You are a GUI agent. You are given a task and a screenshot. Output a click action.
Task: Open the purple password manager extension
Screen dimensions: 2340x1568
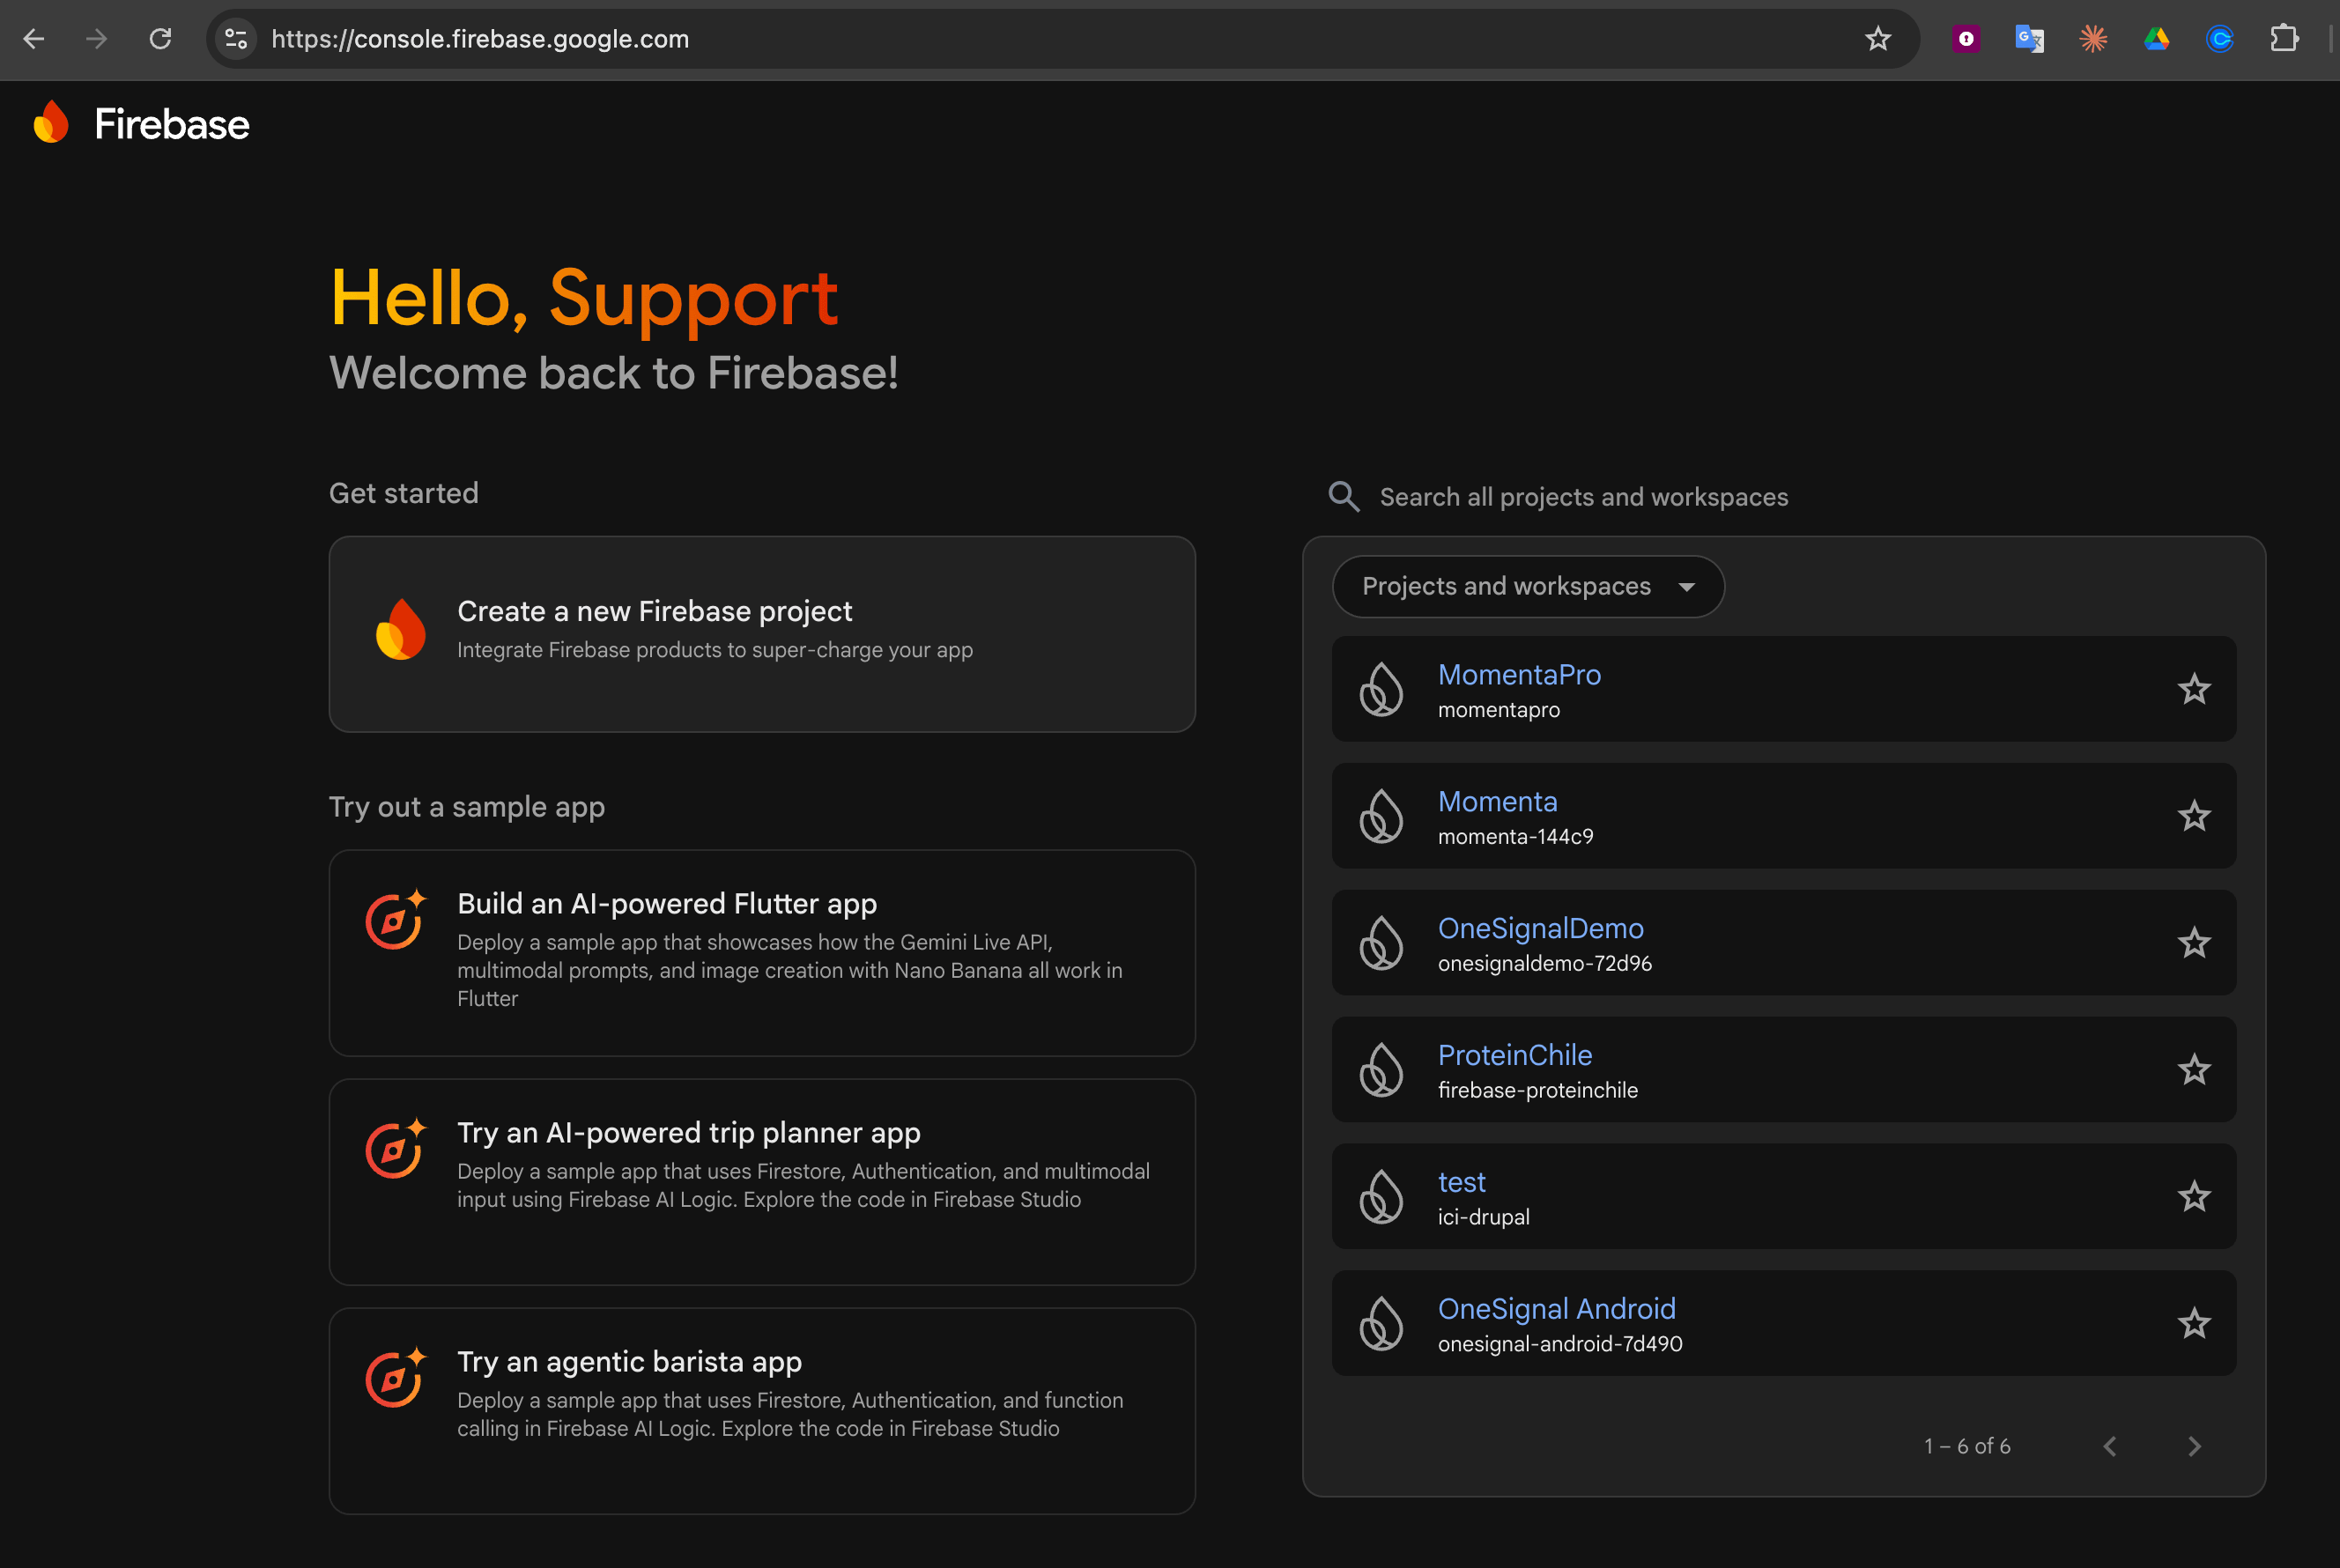pyautogui.click(x=1966, y=39)
